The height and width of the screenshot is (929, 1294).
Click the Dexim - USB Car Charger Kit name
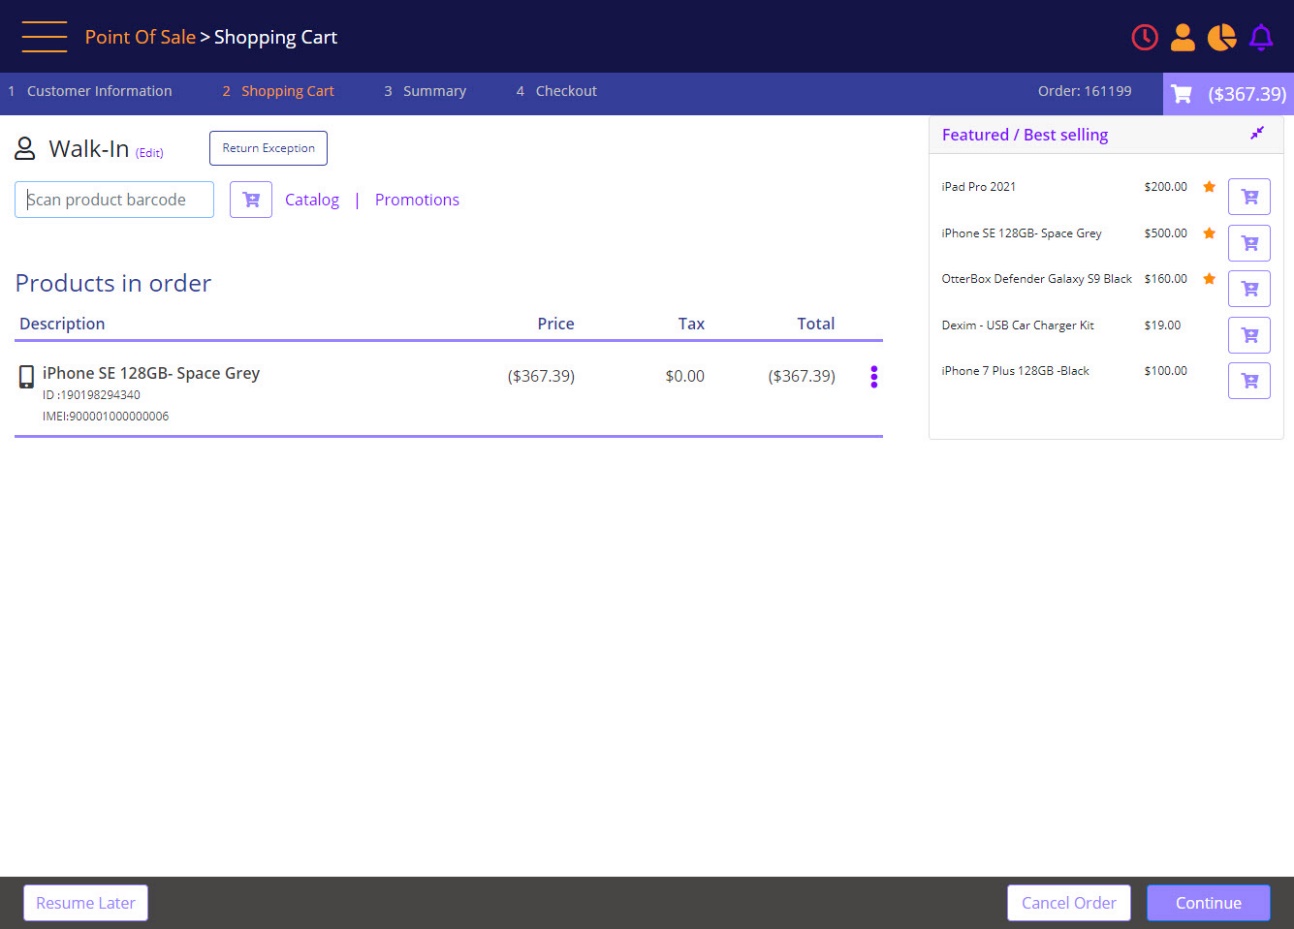pos(1018,325)
